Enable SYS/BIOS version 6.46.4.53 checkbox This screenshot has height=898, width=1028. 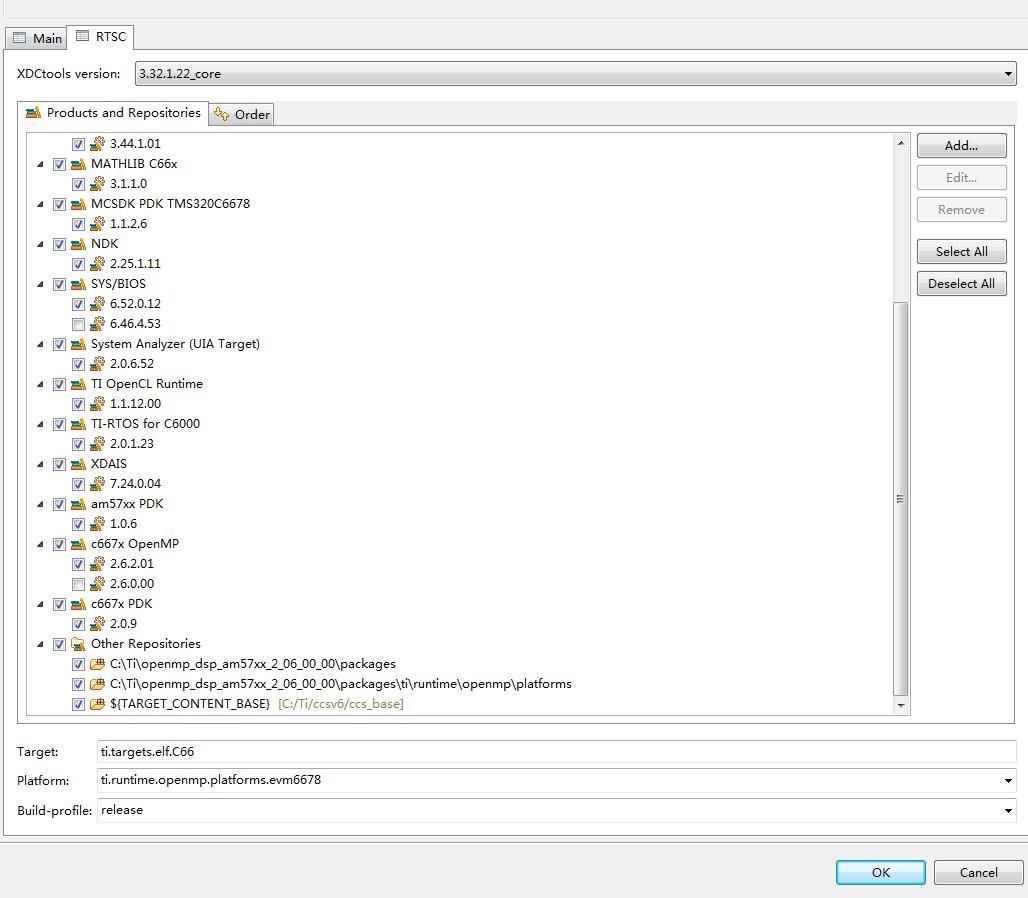(78, 324)
